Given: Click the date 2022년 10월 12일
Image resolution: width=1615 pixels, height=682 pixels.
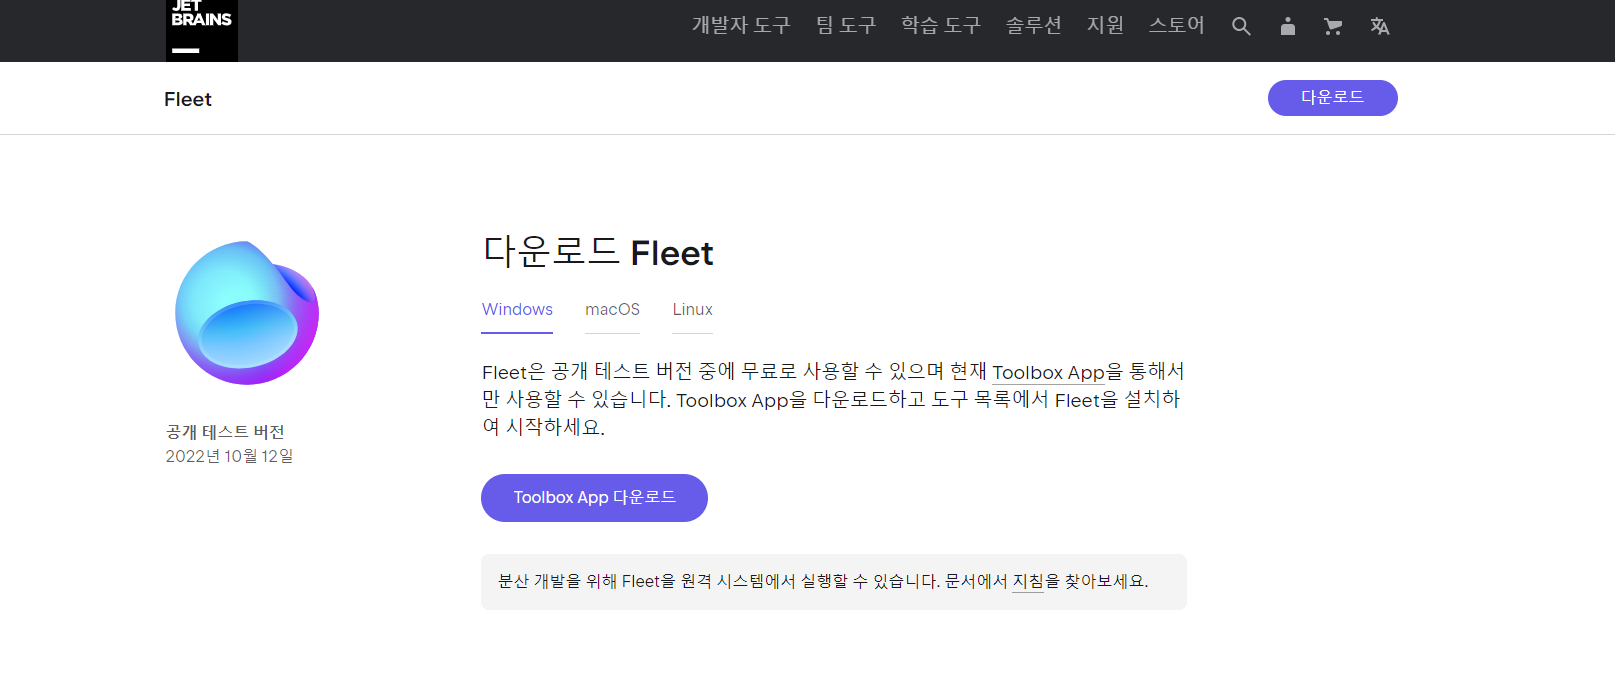Looking at the screenshot, I should click(229, 456).
